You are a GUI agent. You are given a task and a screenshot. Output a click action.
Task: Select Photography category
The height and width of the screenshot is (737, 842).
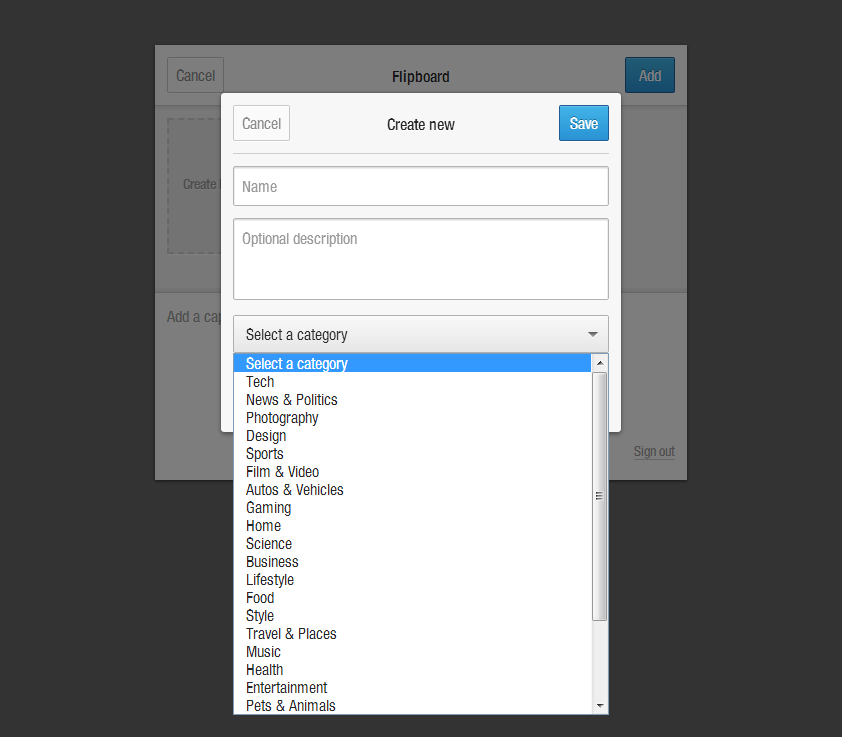(412, 417)
